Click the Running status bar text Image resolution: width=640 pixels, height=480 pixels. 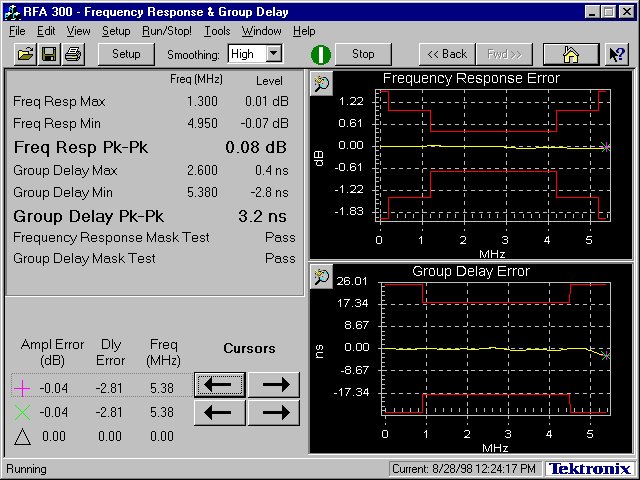[27, 469]
